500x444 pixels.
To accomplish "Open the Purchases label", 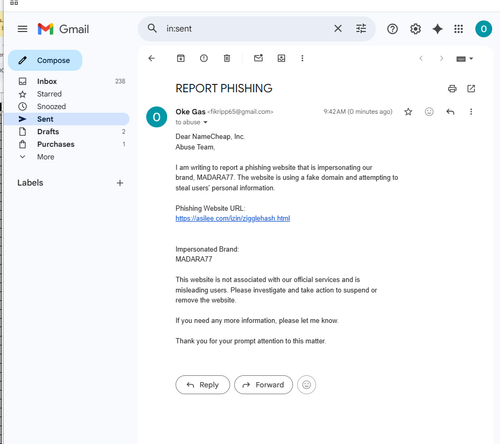I will coord(67,144).
